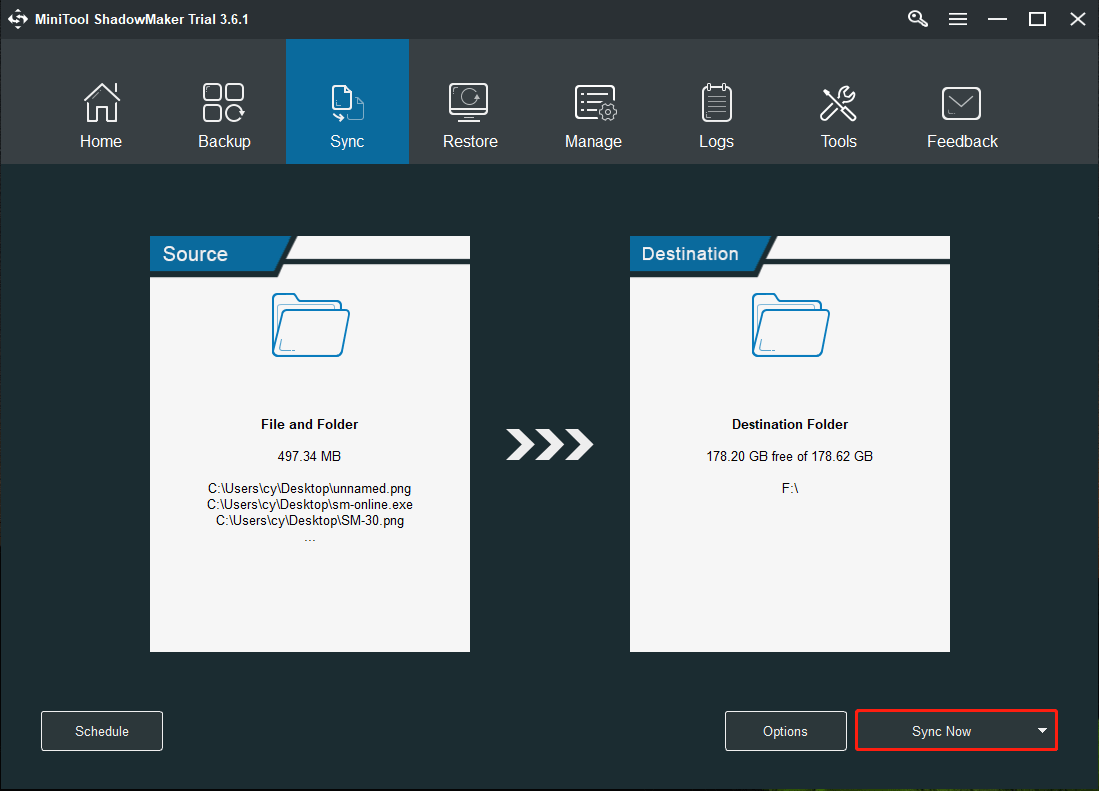This screenshot has width=1099, height=791.
Task: Open the hamburger menu in title bar
Action: (x=957, y=19)
